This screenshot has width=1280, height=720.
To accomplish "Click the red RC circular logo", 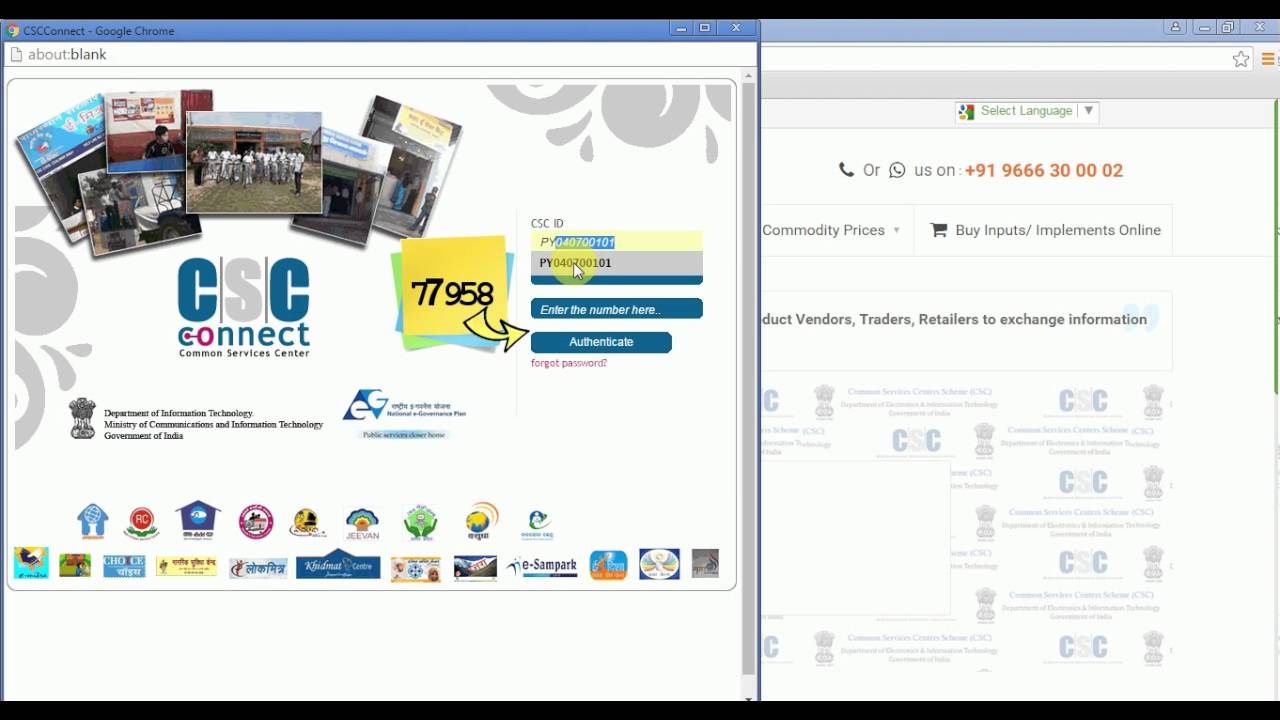I will [142, 523].
